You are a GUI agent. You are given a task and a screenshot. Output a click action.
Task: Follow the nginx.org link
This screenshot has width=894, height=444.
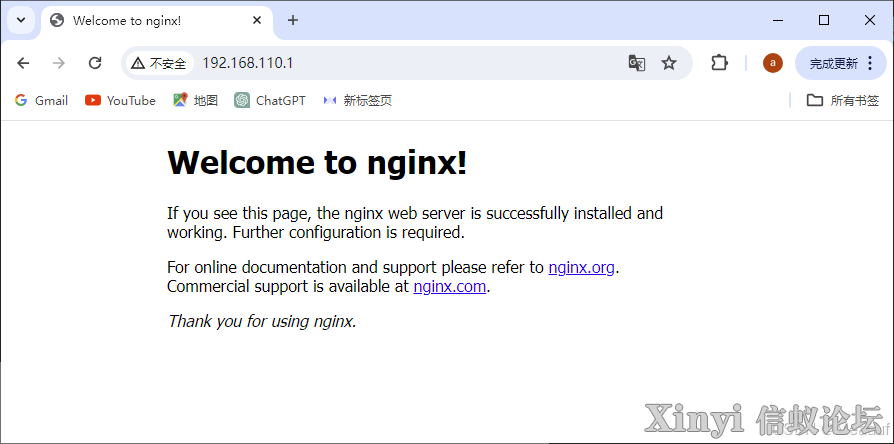581,267
